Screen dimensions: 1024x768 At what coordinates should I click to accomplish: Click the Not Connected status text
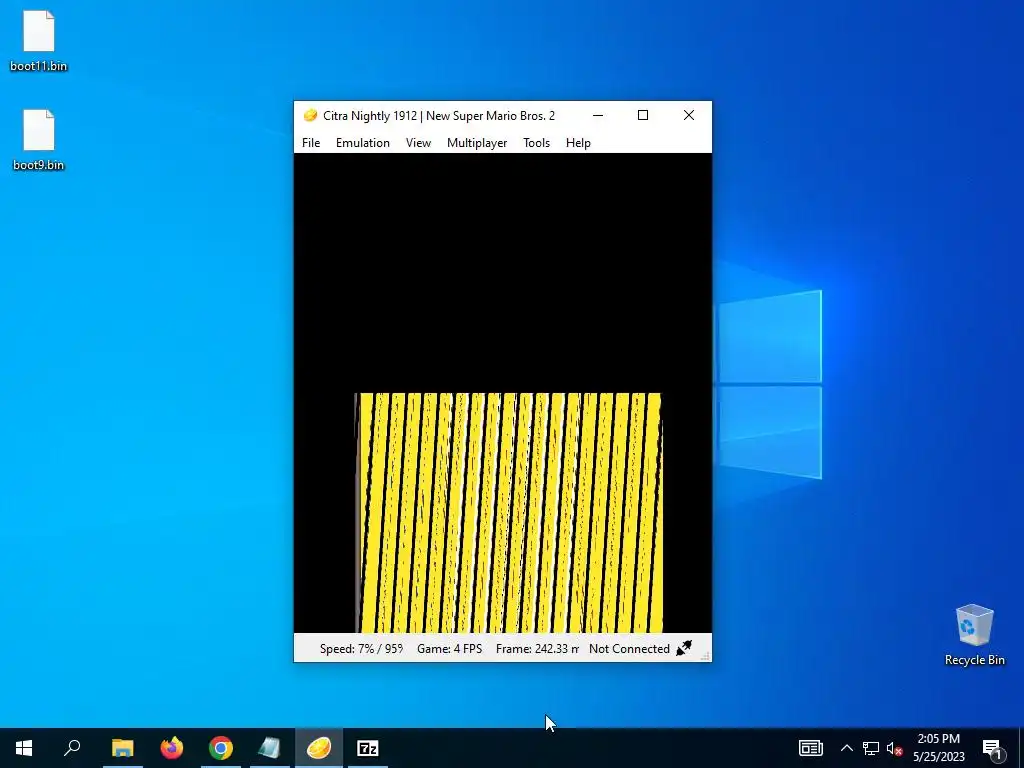pos(629,648)
